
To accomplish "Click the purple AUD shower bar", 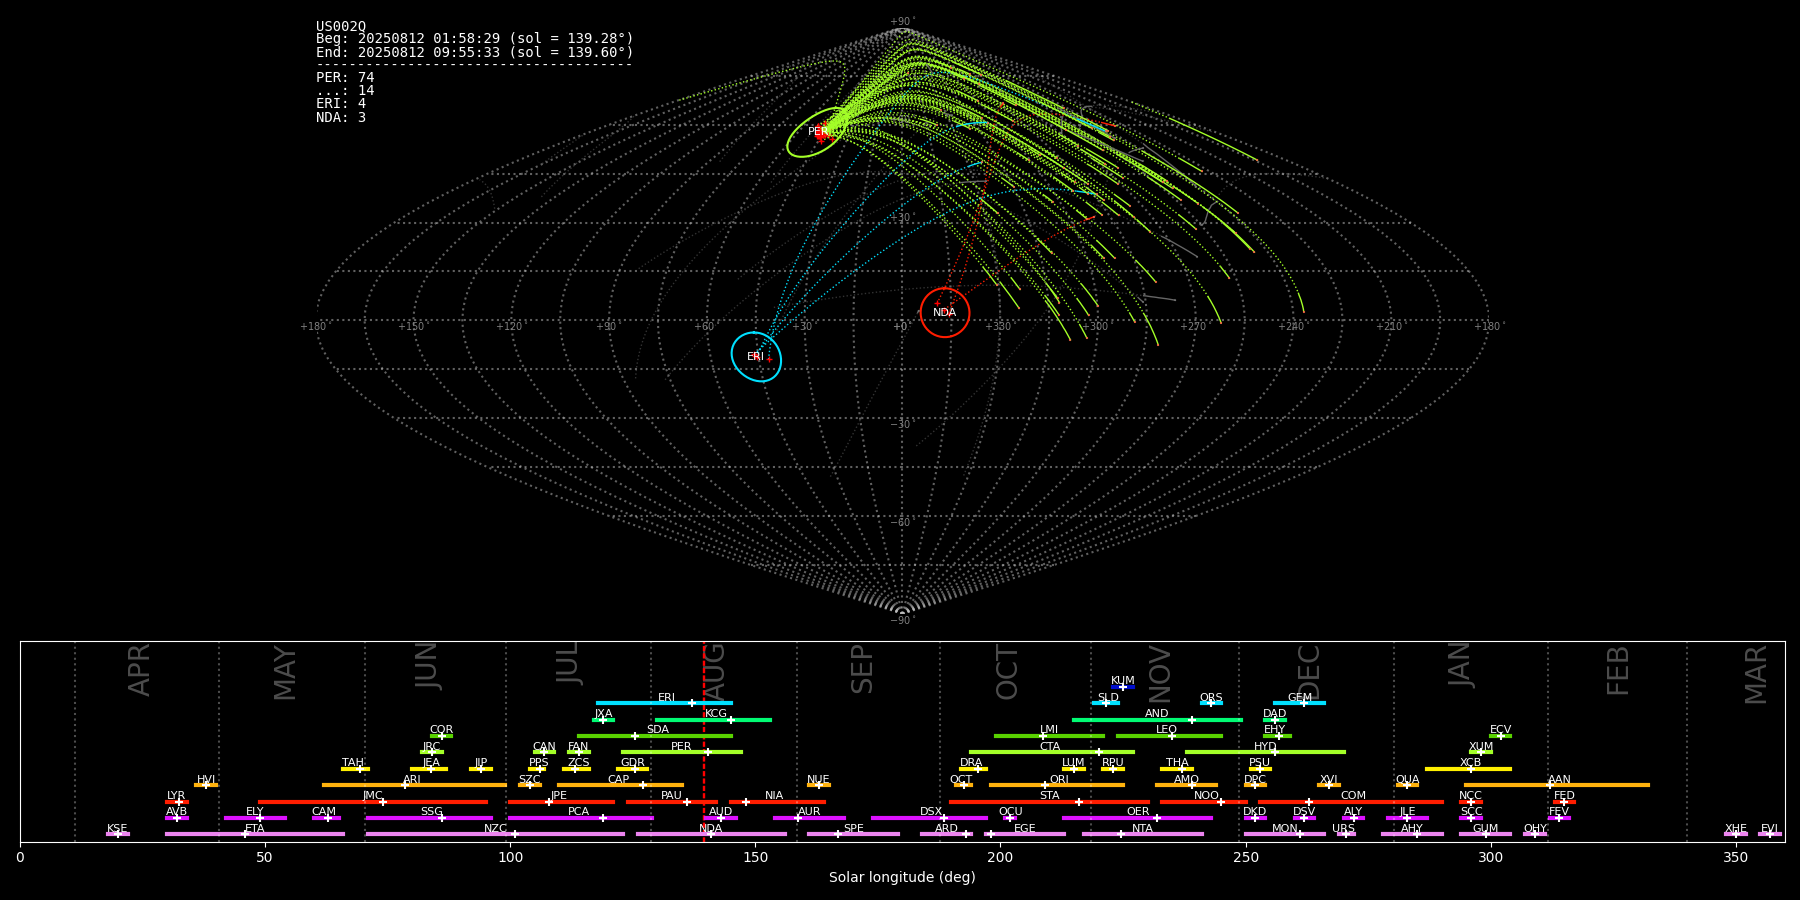I will [720, 818].
